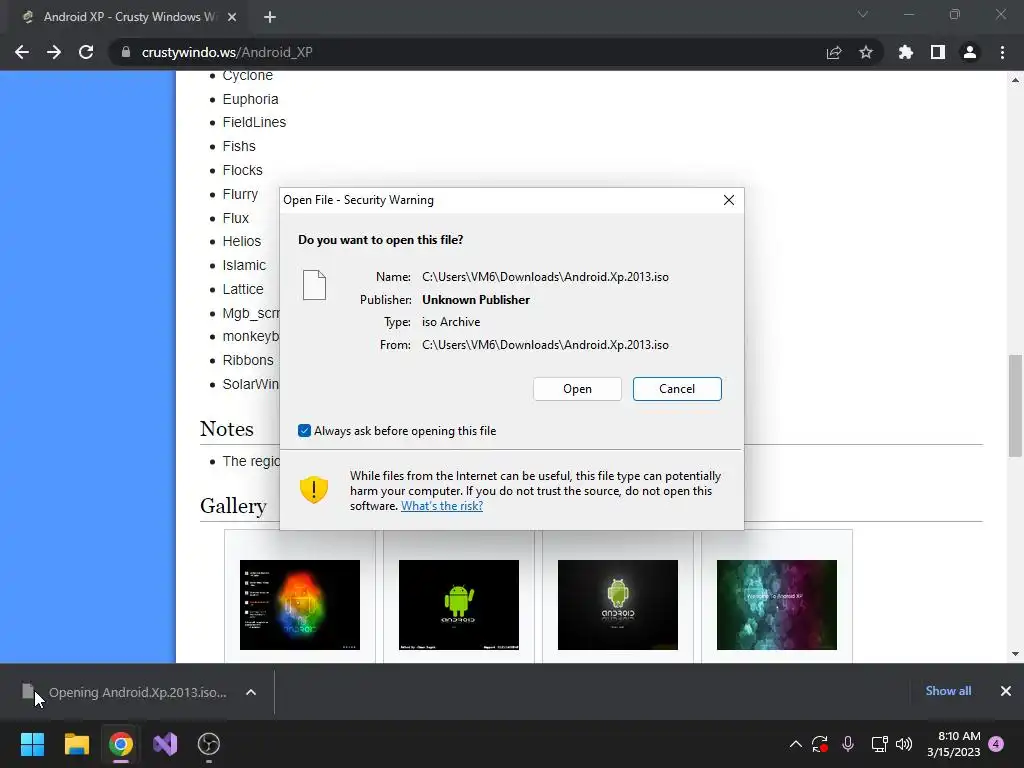Go back to the previous page
The image size is (1024, 768).
[x=22, y=52]
